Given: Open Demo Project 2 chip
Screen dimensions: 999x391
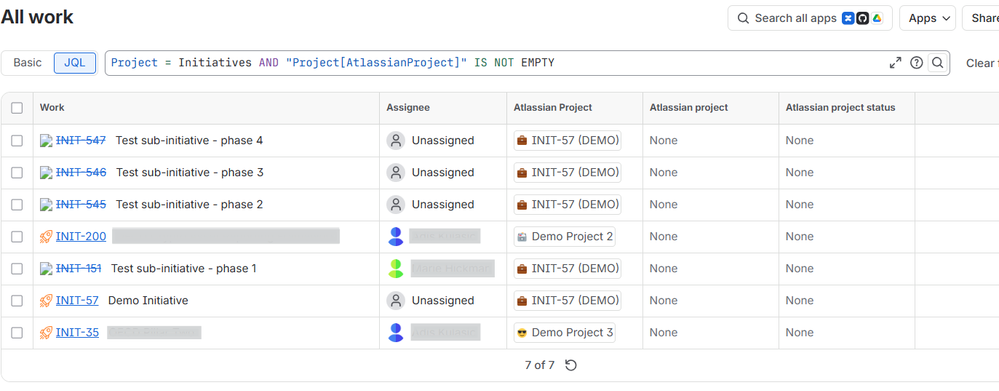Looking at the screenshot, I should pyautogui.click(x=564, y=237).
